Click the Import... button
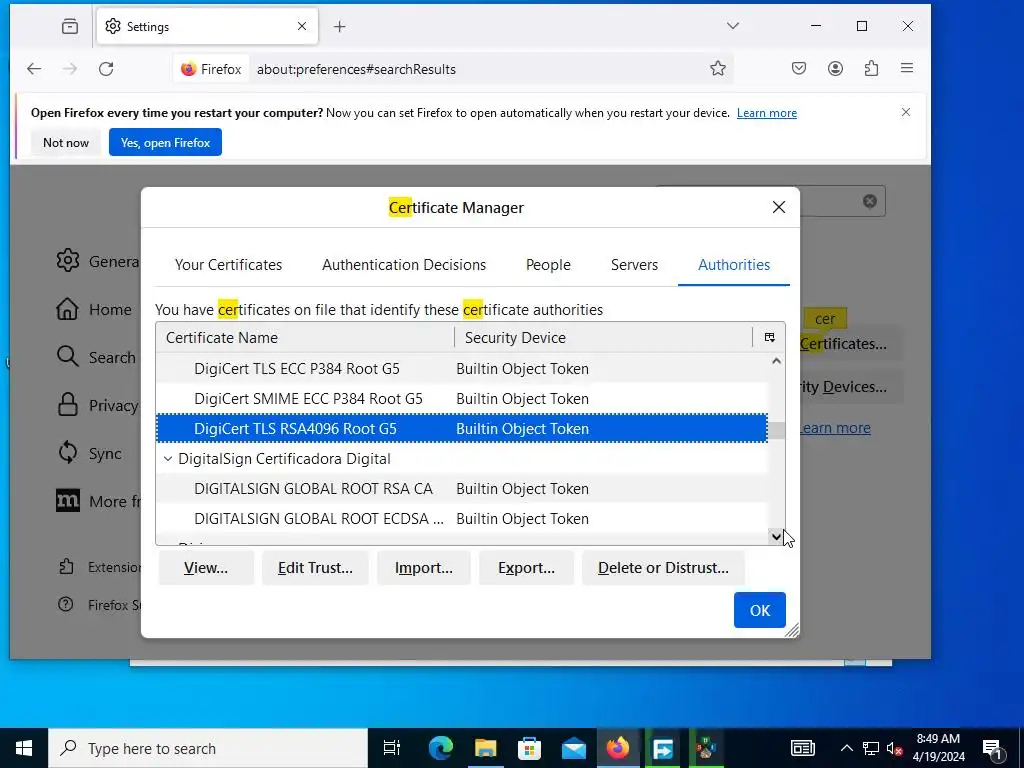 coord(423,568)
